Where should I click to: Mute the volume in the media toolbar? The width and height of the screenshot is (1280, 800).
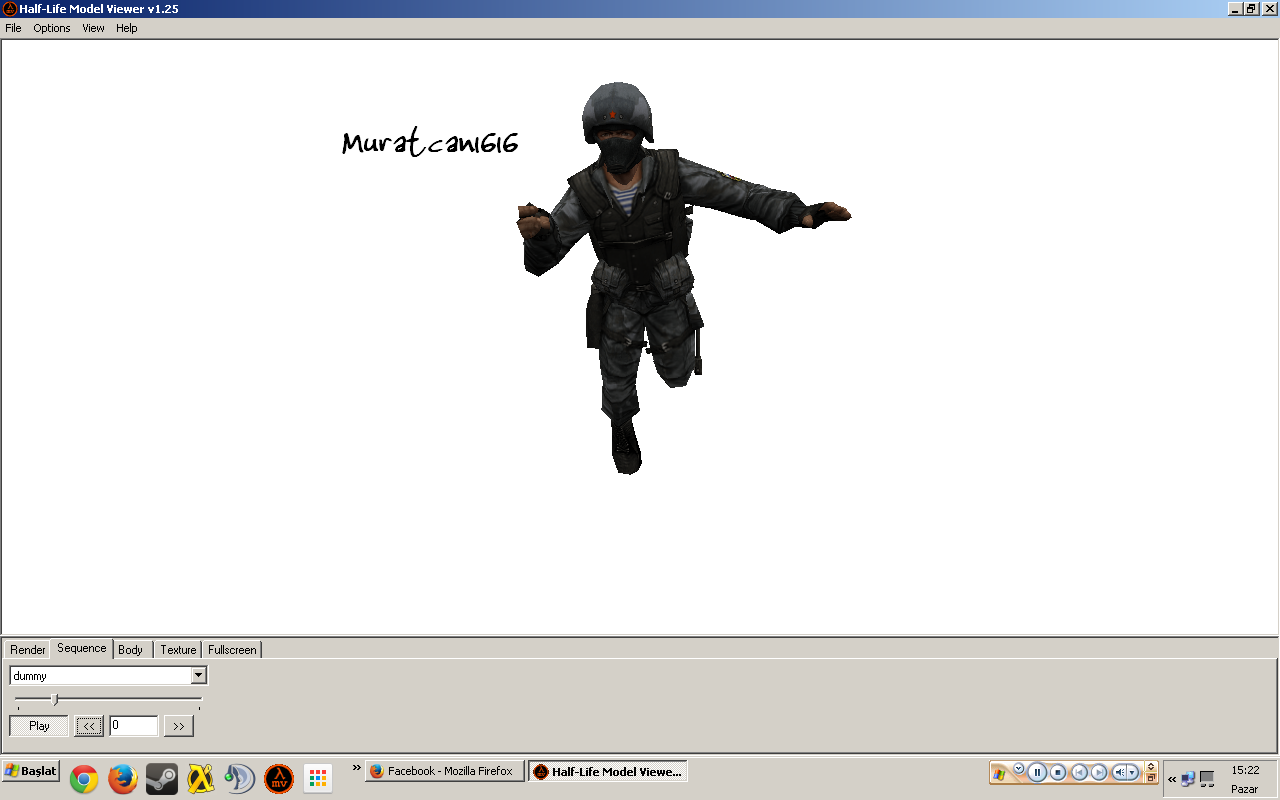[x=1122, y=772]
